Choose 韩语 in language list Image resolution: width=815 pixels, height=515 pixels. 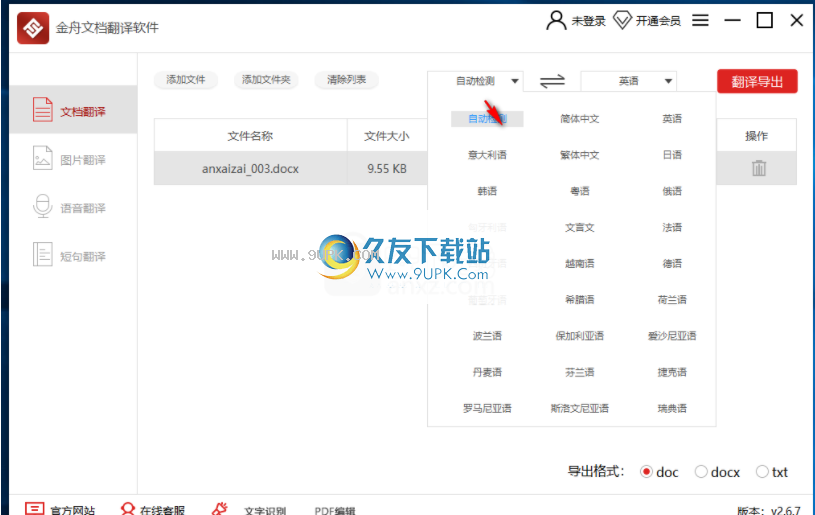pyautogui.click(x=487, y=191)
